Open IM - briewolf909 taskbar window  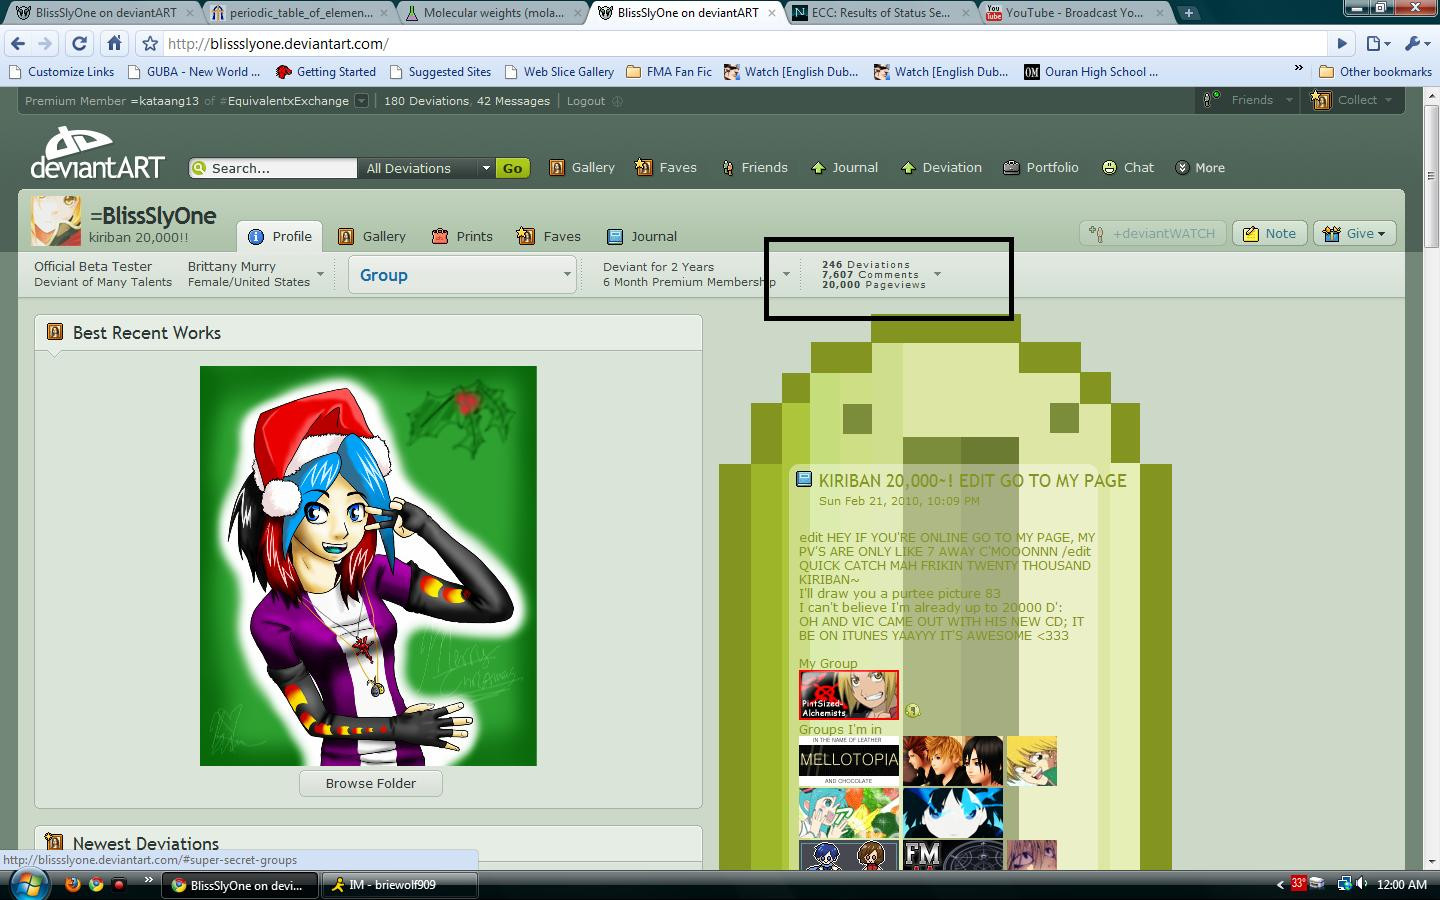[400, 885]
